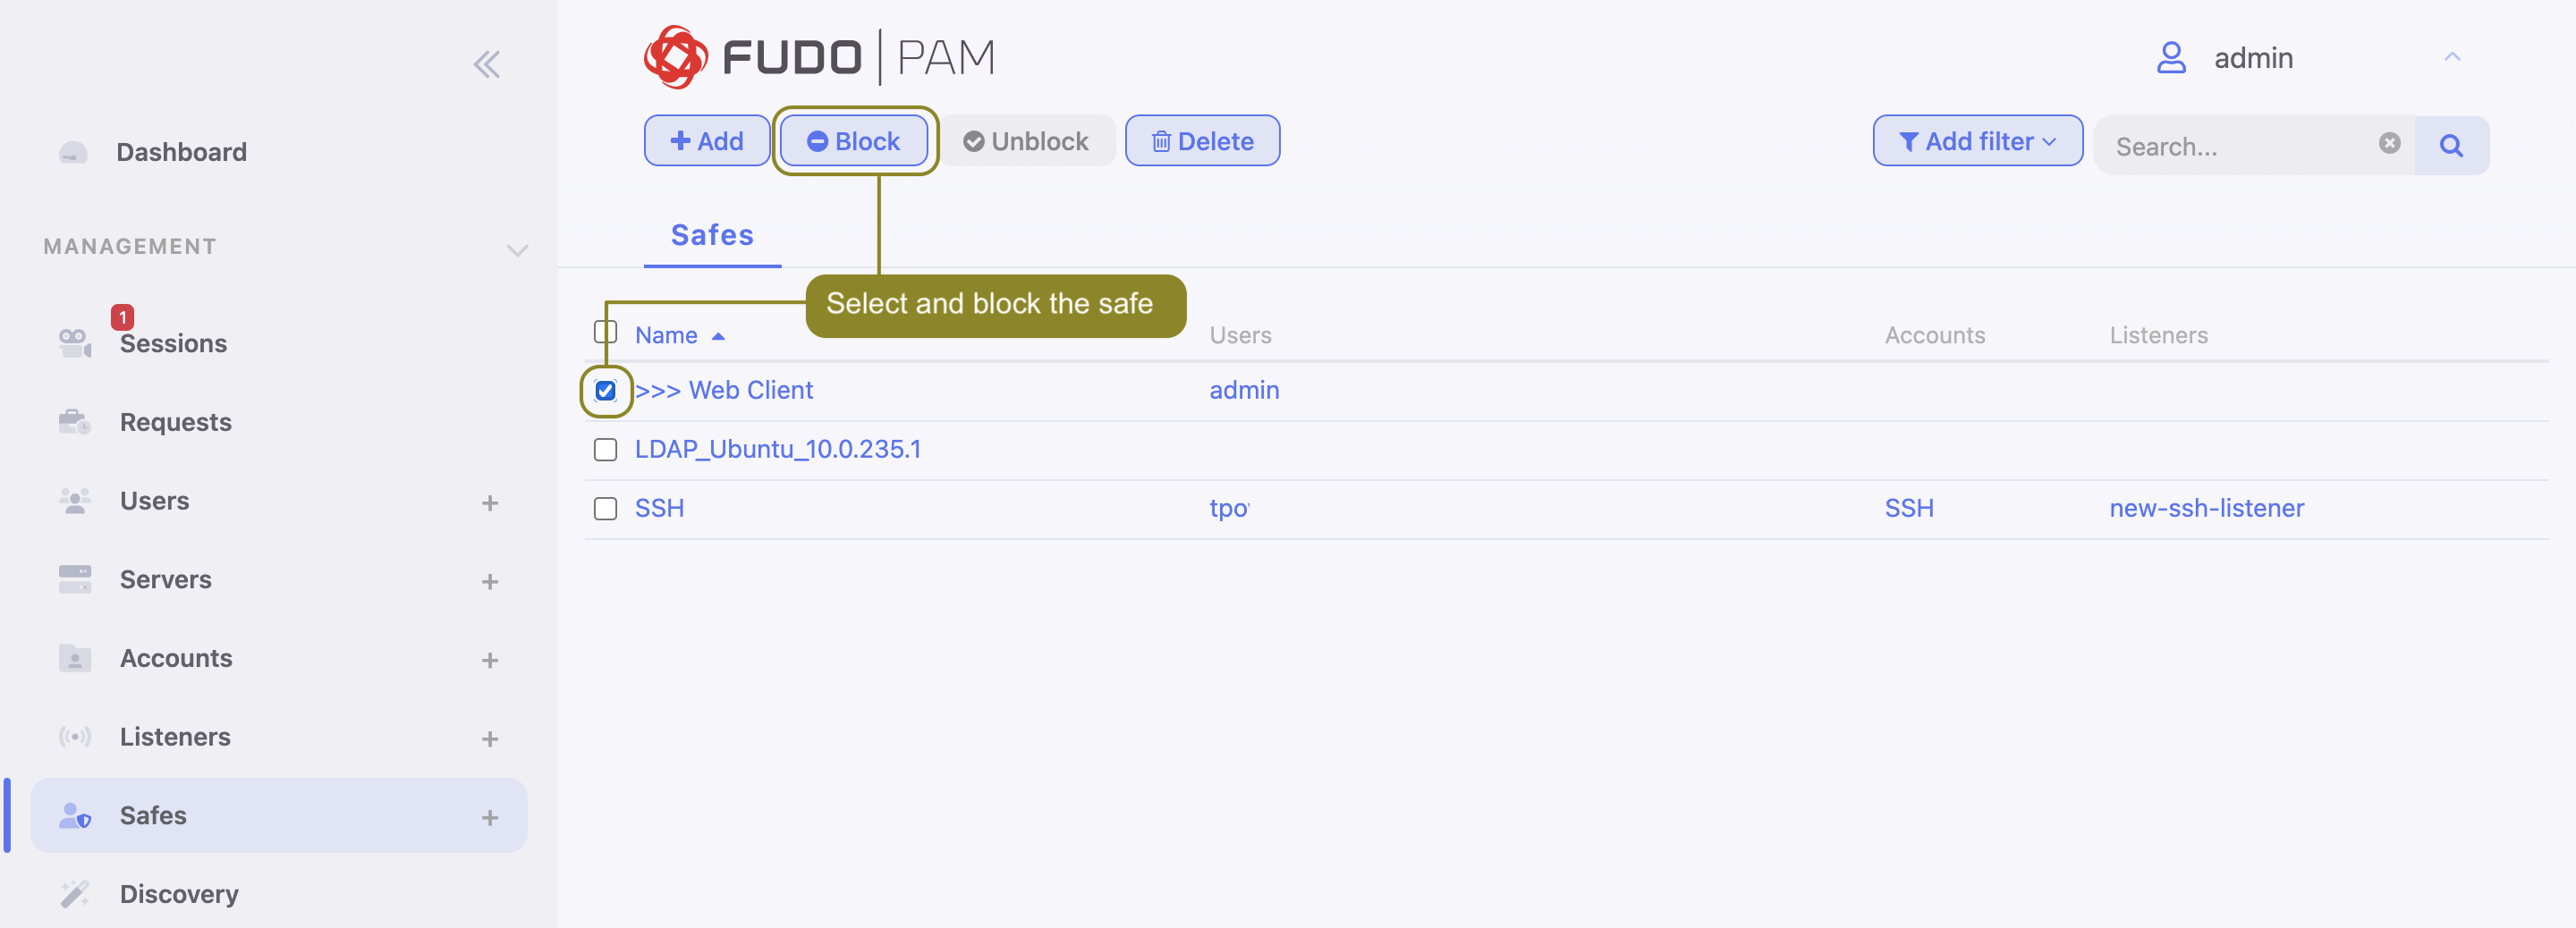Collapse the MANAGEMENT section

(x=517, y=250)
